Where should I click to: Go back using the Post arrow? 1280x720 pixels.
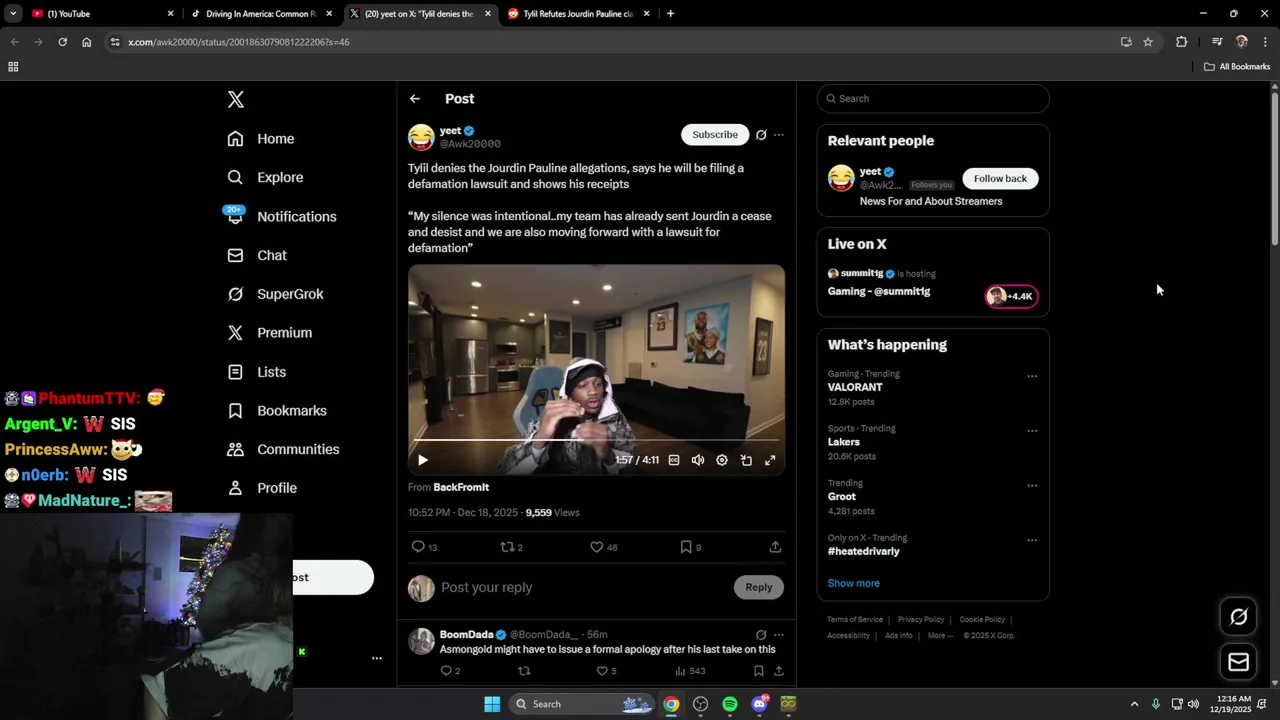[x=415, y=99]
